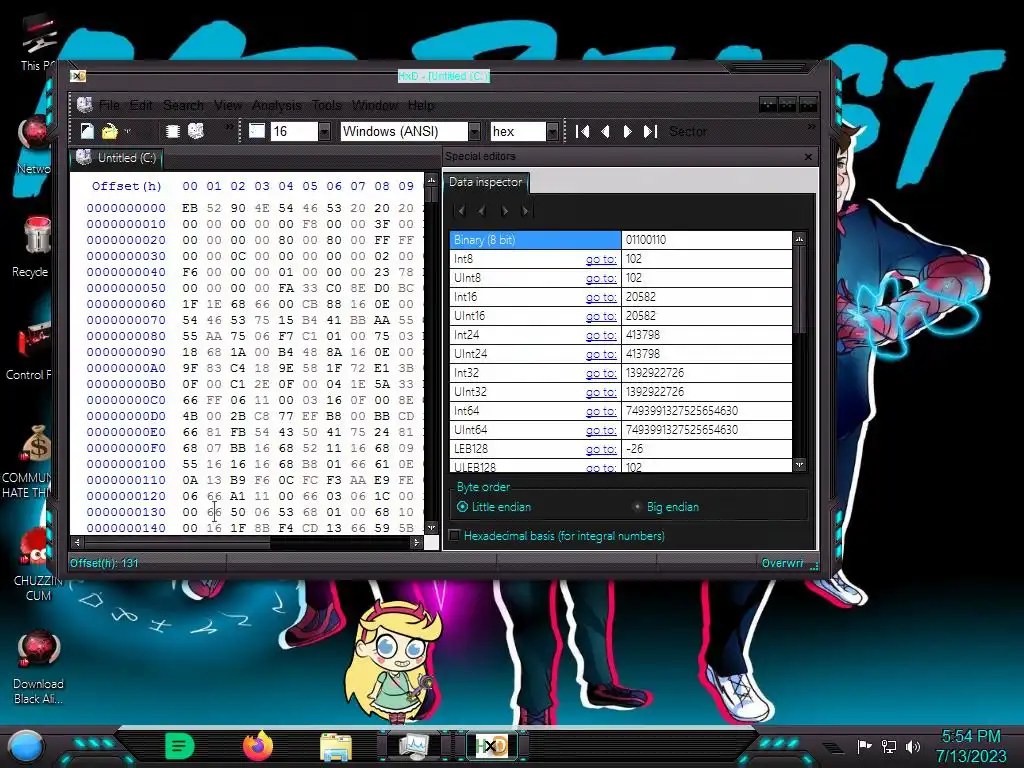Screen dimensions: 1024x768
Task: Click go to link for LEB128
Action: click(x=601, y=449)
